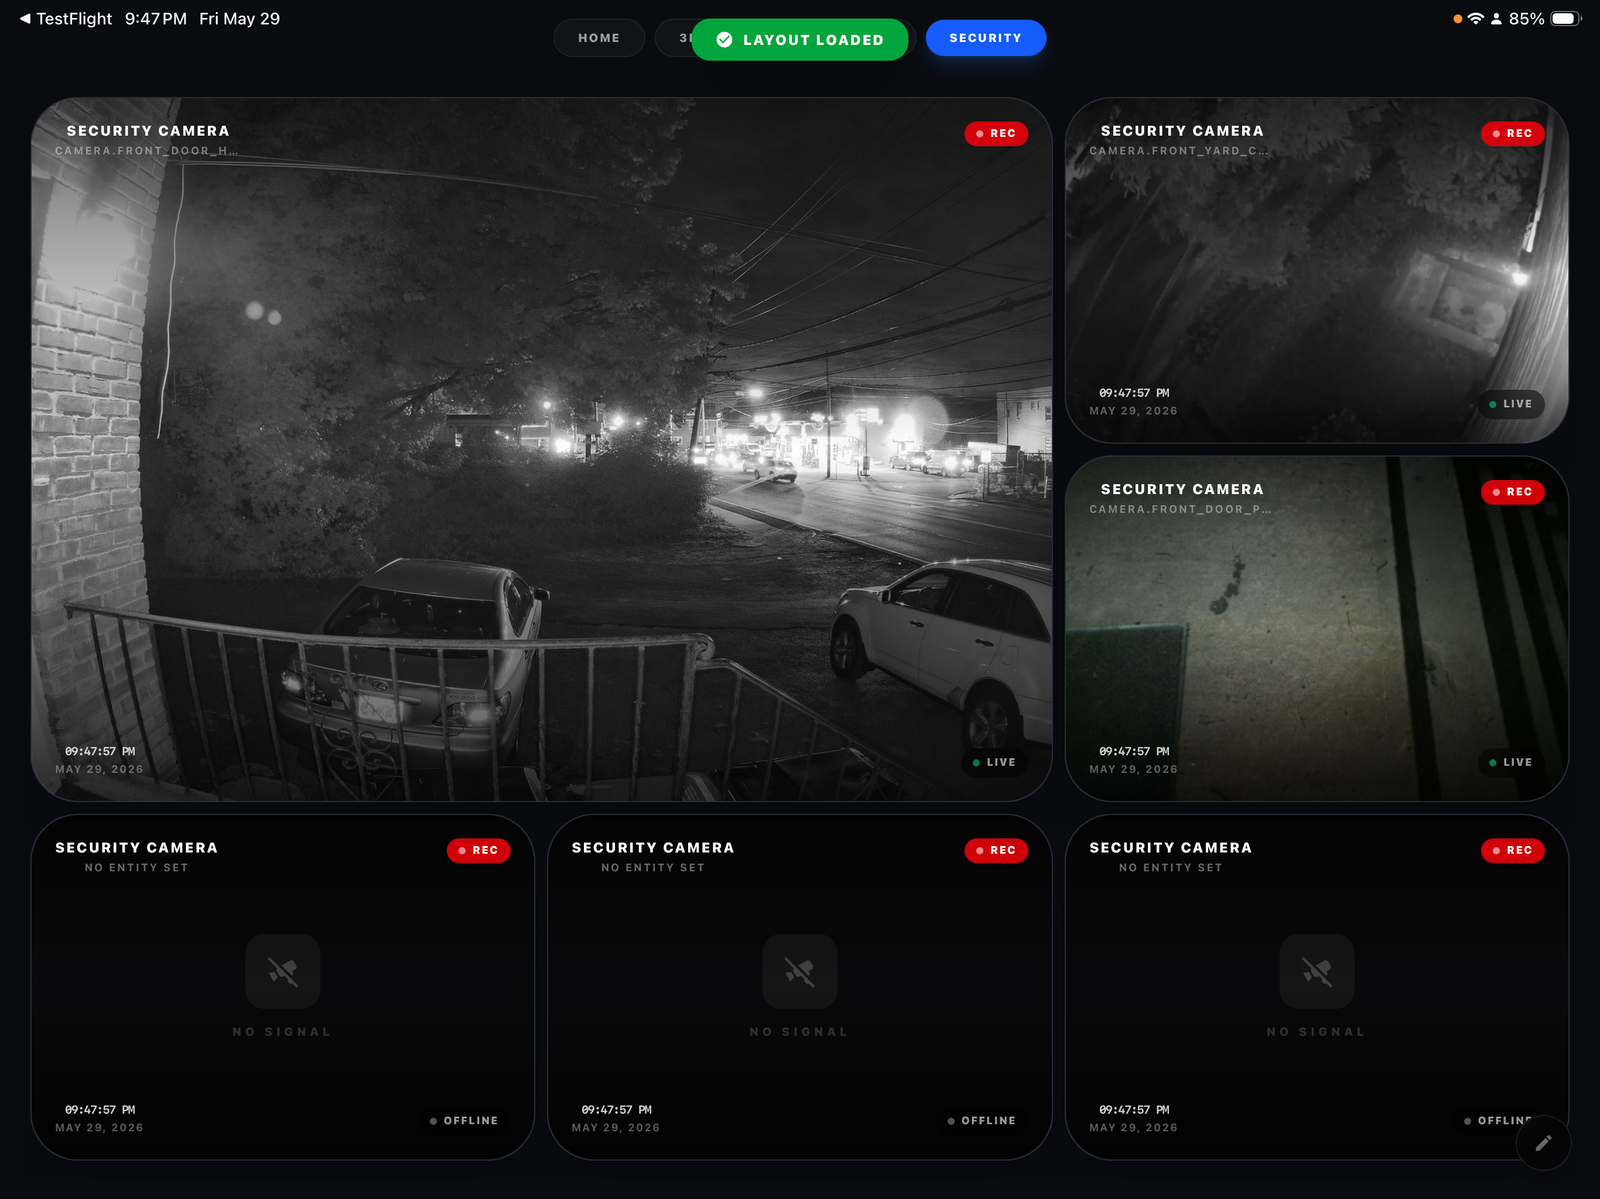Open the front door porch floor camera feed
The width and height of the screenshot is (1600, 1199).
pyautogui.click(x=1317, y=629)
